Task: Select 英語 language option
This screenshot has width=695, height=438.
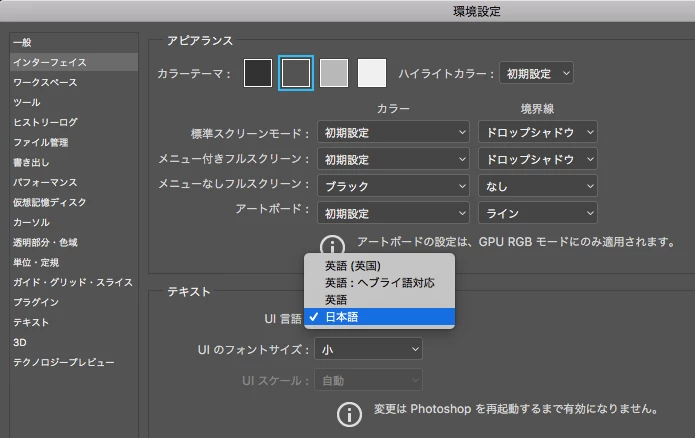Action: pos(379,300)
